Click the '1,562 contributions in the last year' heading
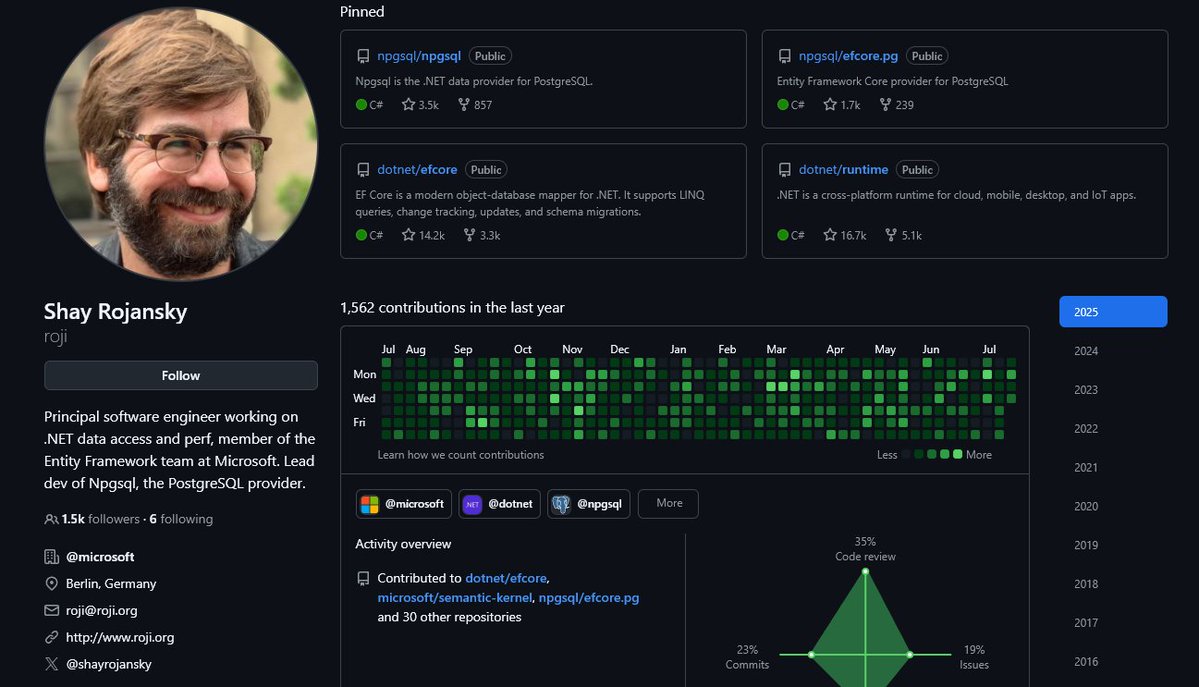1199x687 pixels. click(452, 308)
